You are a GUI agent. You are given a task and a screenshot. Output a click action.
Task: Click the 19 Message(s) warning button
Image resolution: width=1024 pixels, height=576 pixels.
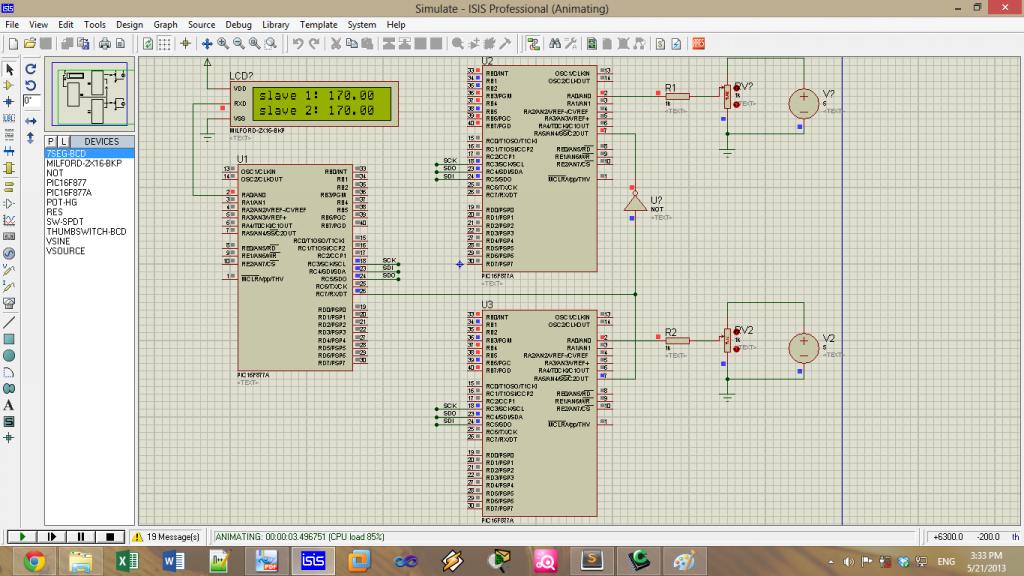(x=166, y=537)
